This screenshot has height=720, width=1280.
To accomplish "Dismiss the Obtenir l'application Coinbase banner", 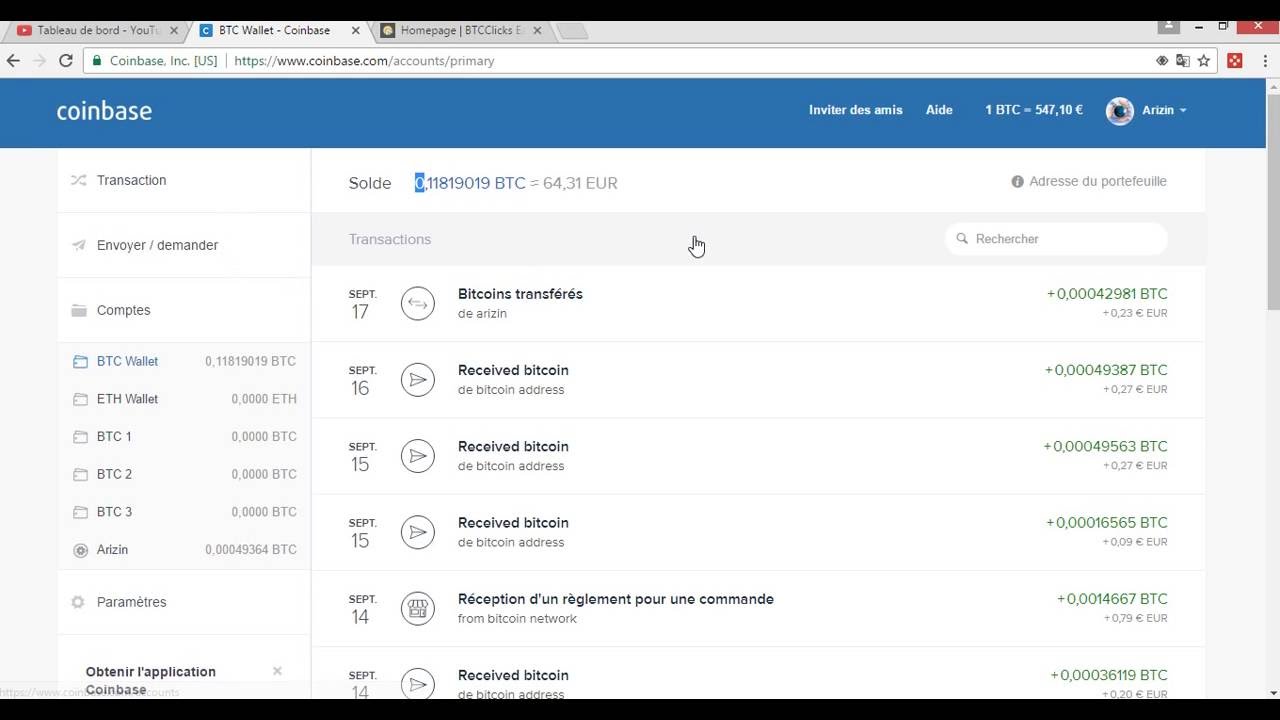I will 277,671.
